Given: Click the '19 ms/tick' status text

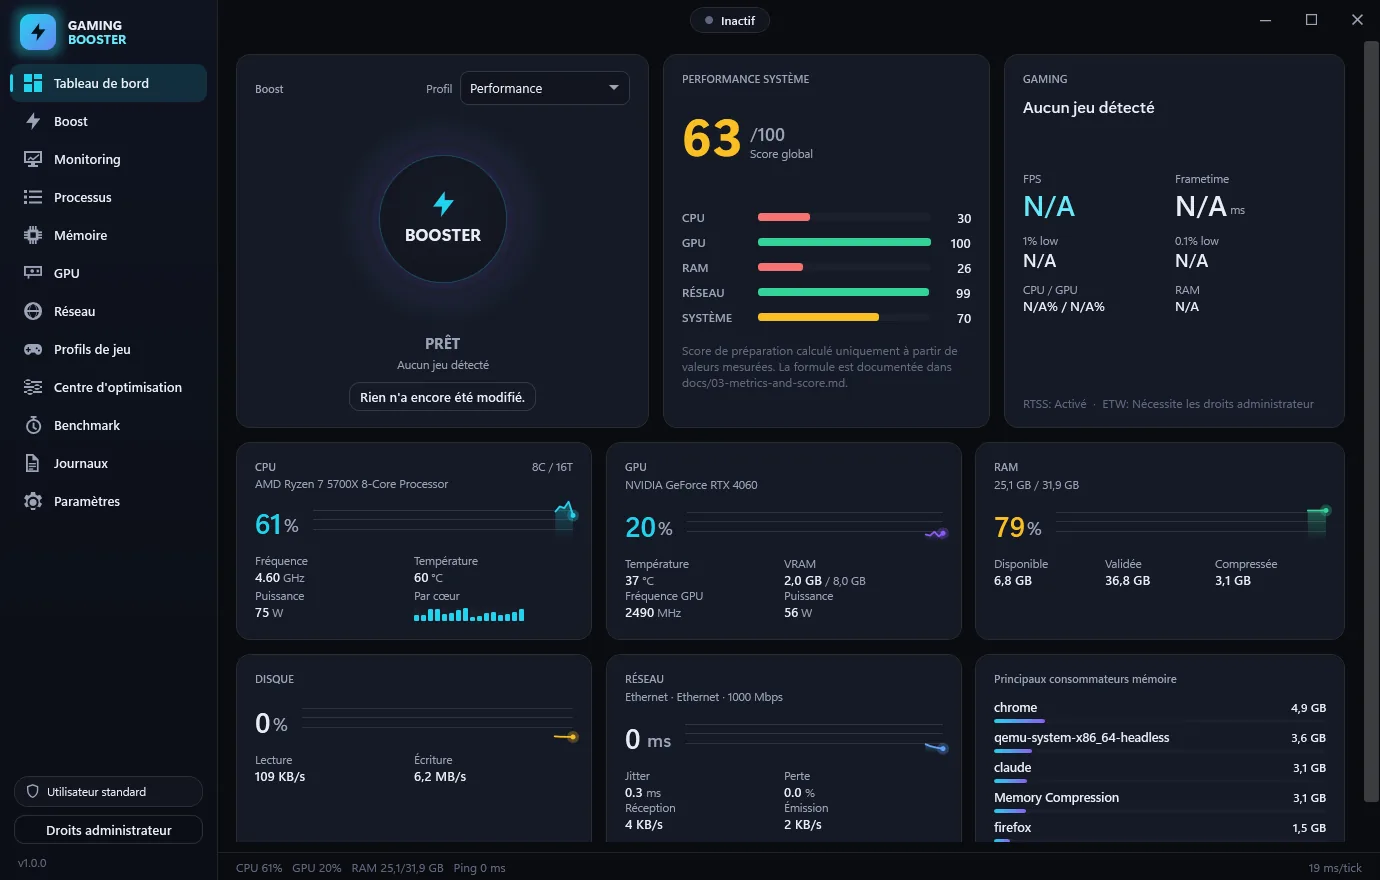Looking at the screenshot, I should pyautogui.click(x=1335, y=868).
